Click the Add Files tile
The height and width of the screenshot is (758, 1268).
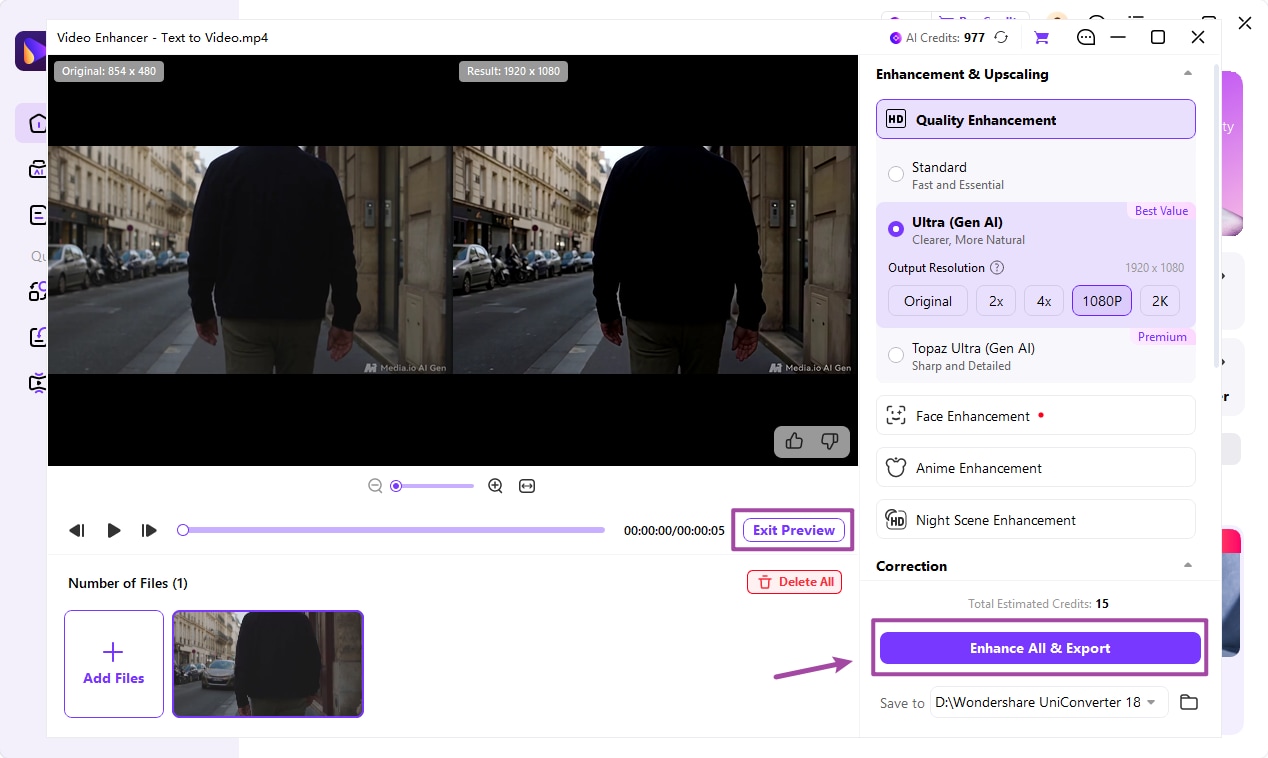[114, 664]
